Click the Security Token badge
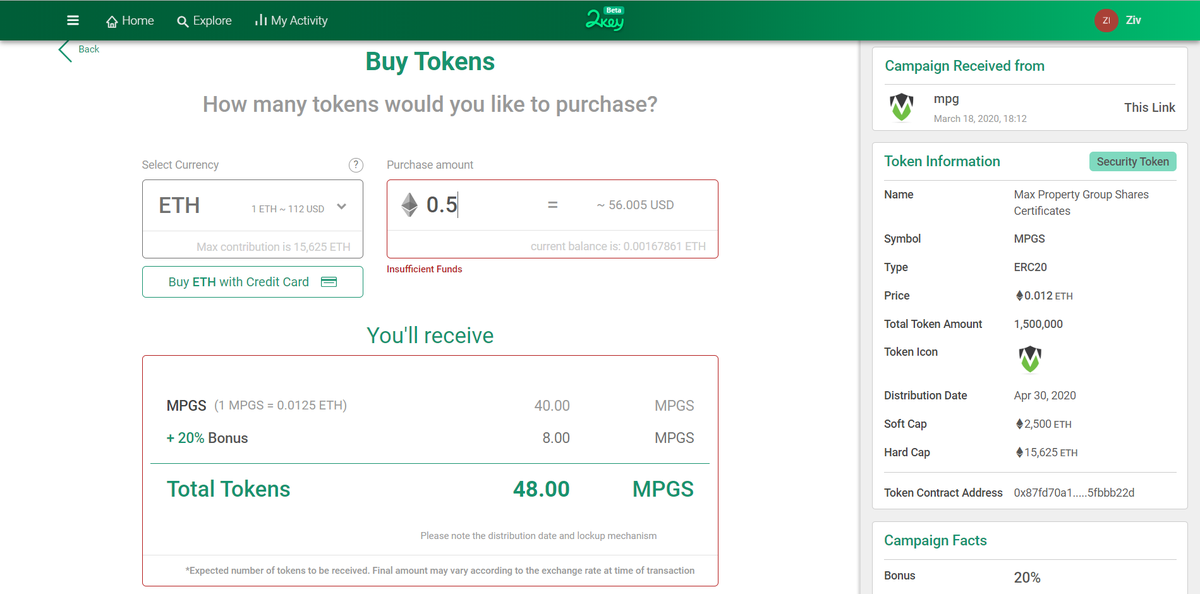This screenshot has height=594, width=1200. tap(1132, 162)
